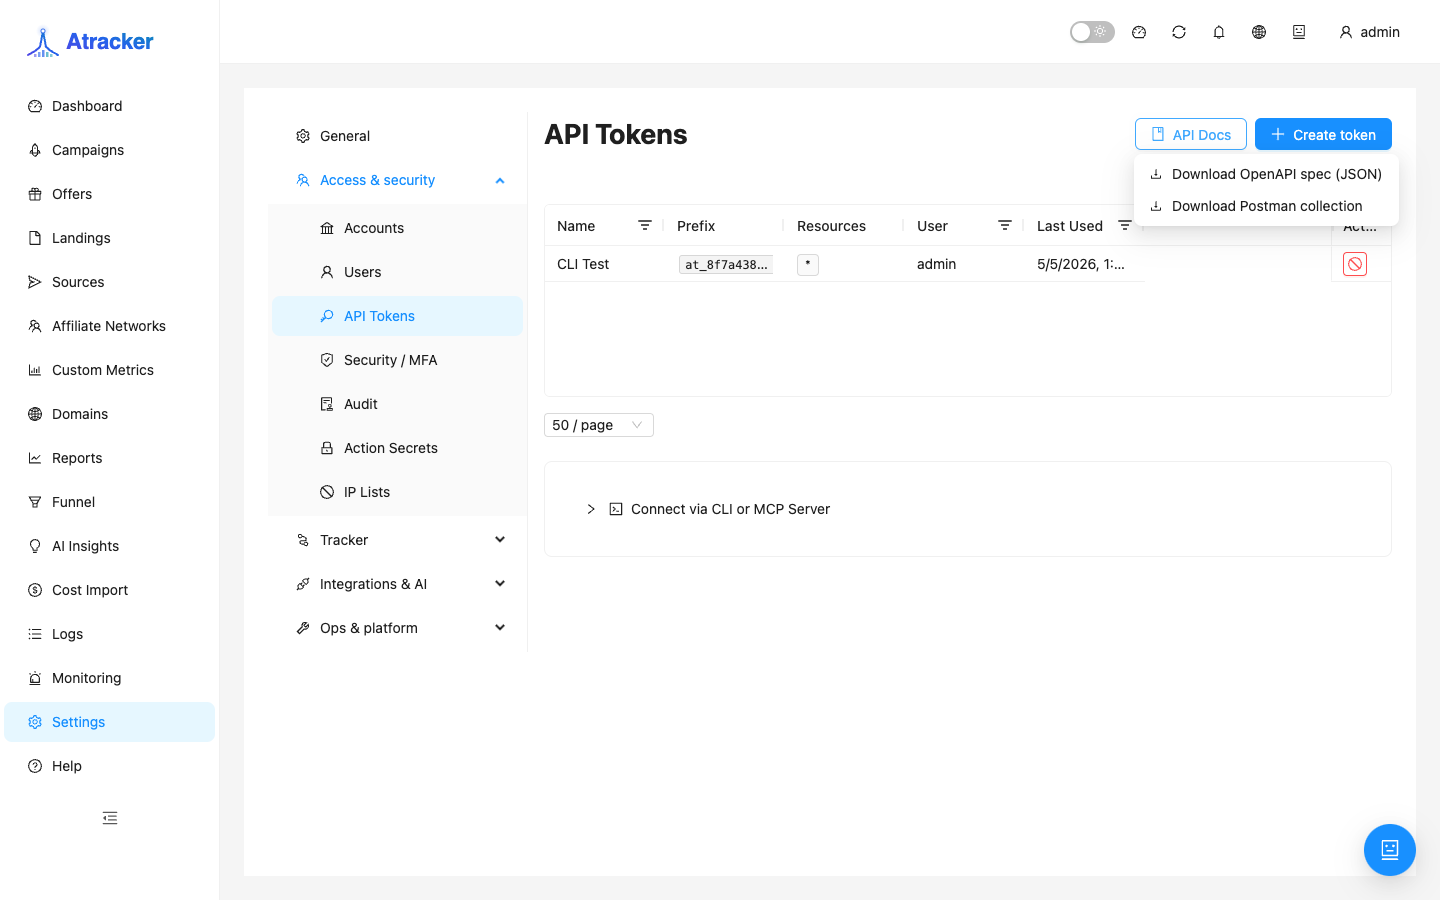Open Audit settings

[x=397, y=404]
